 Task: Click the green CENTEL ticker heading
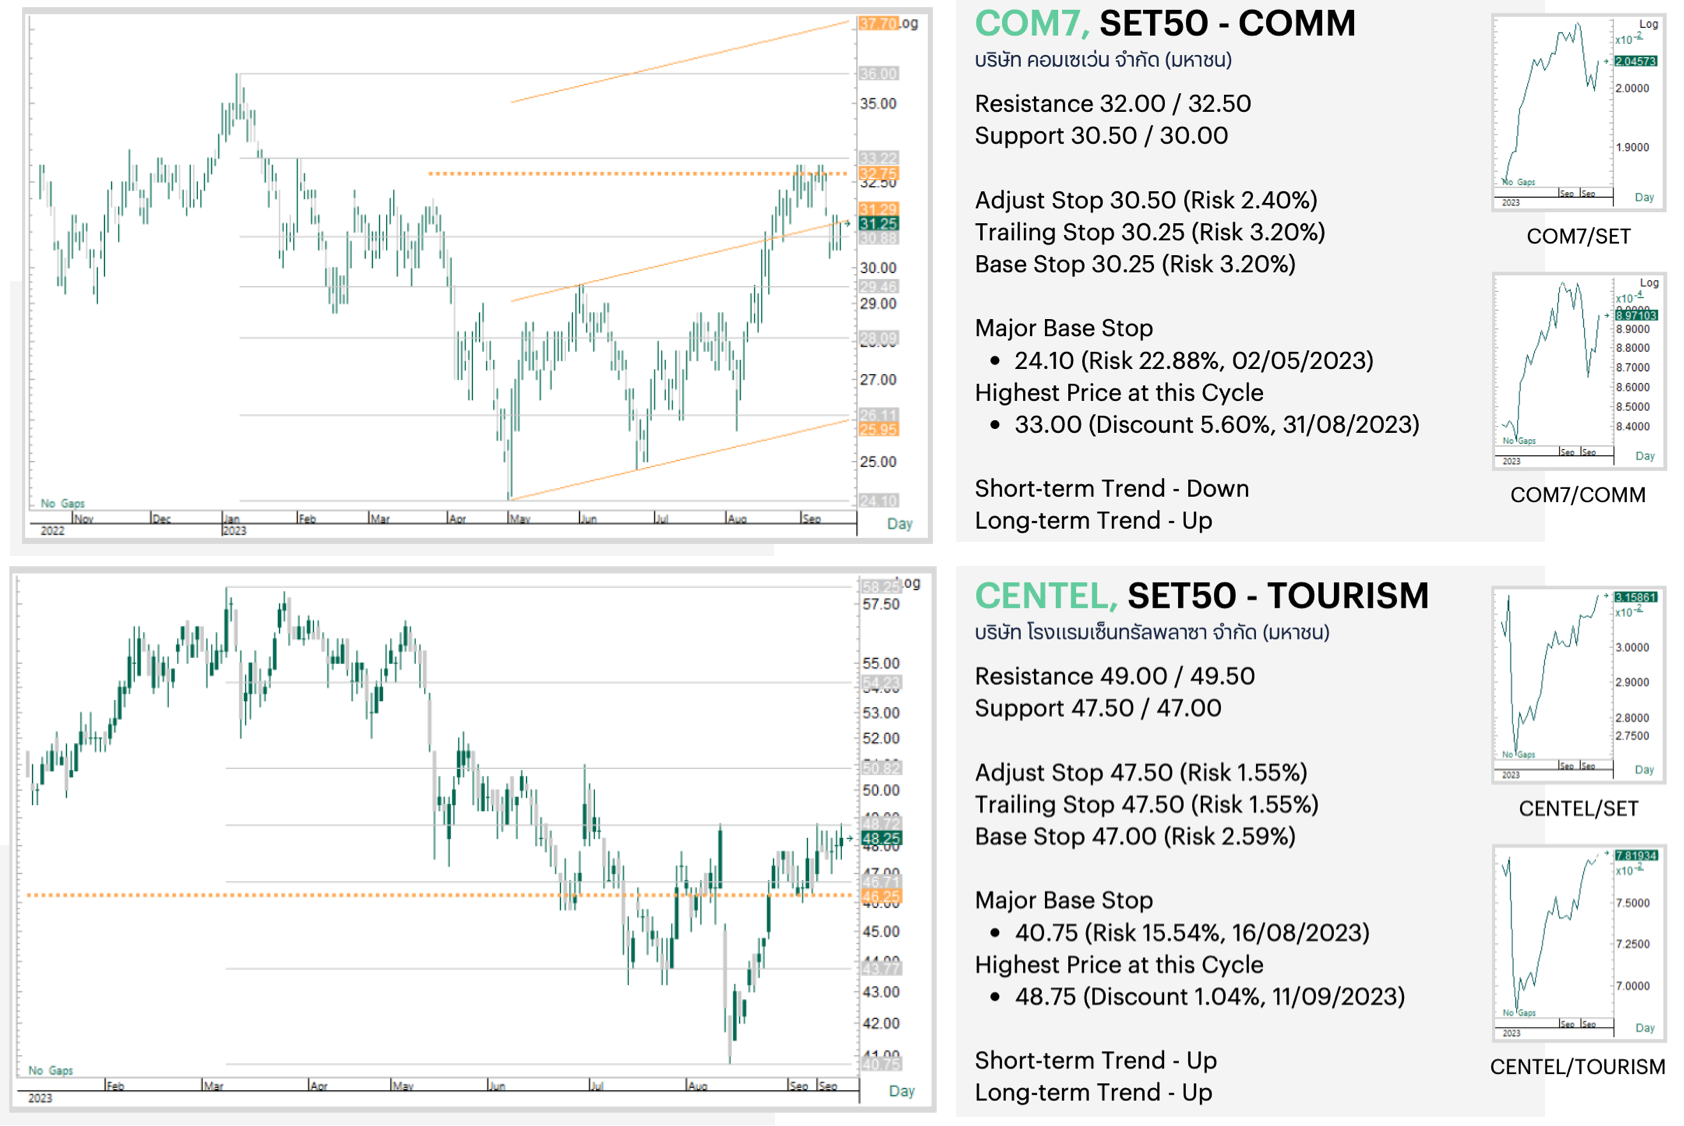(1045, 596)
